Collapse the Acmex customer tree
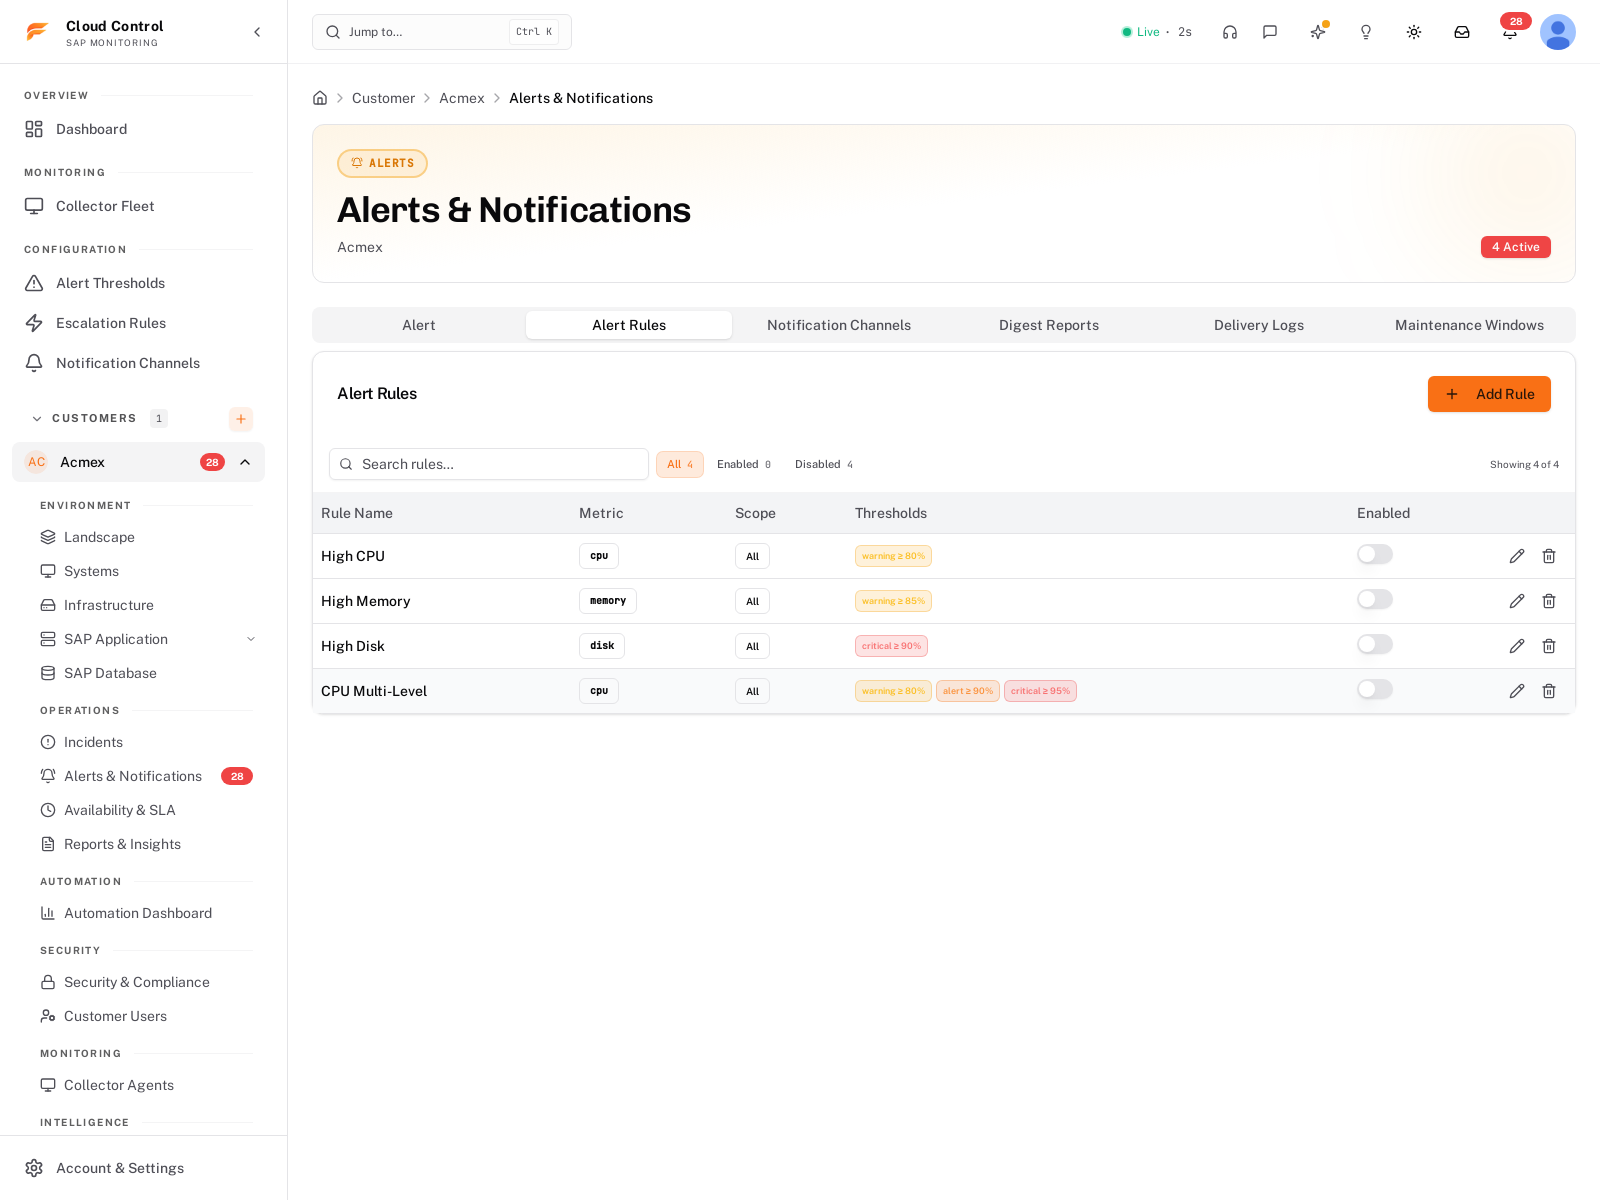Image resolution: width=1600 pixels, height=1200 pixels. tap(245, 462)
